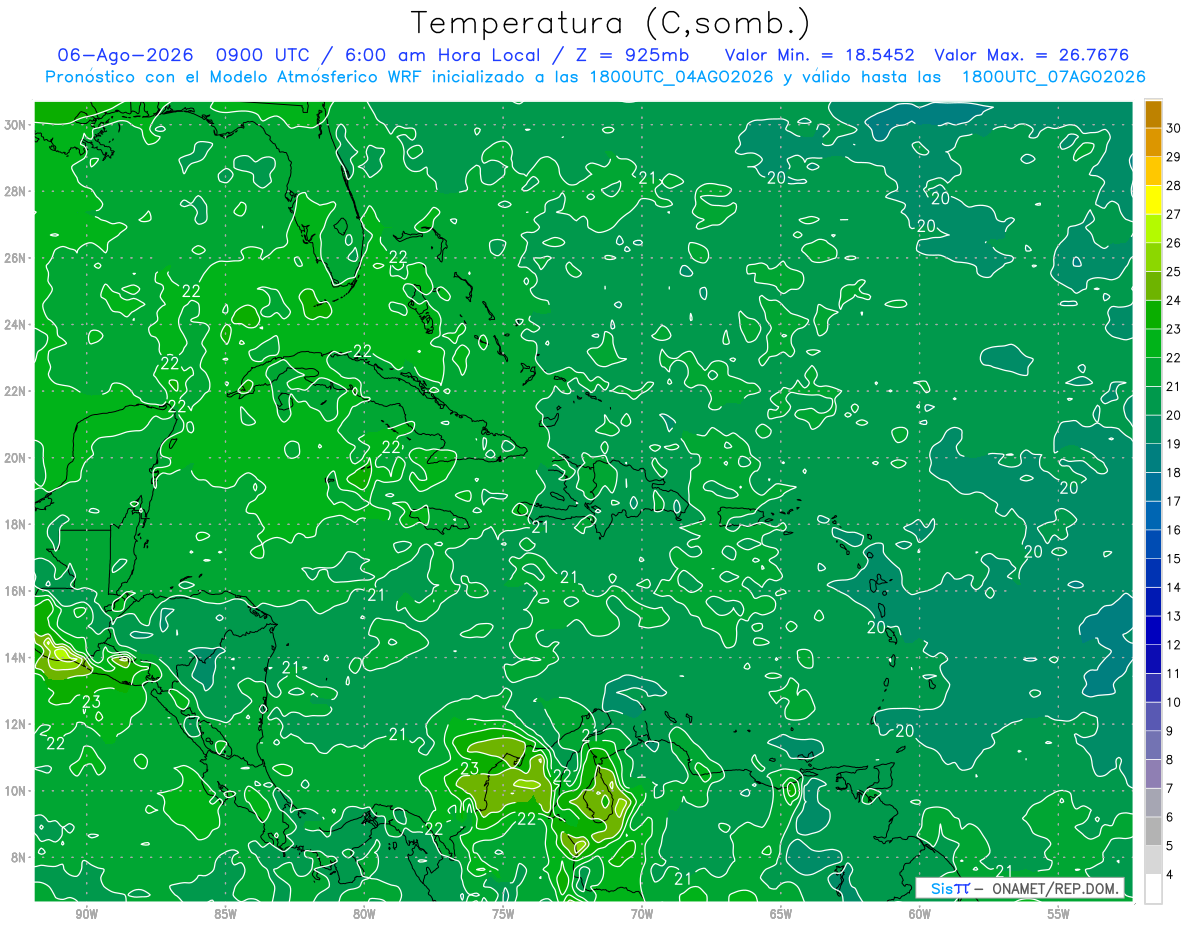The width and height of the screenshot is (1200, 927).
Task: Click the legend swatch between 22 and 23
Action: coord(1153,343)
